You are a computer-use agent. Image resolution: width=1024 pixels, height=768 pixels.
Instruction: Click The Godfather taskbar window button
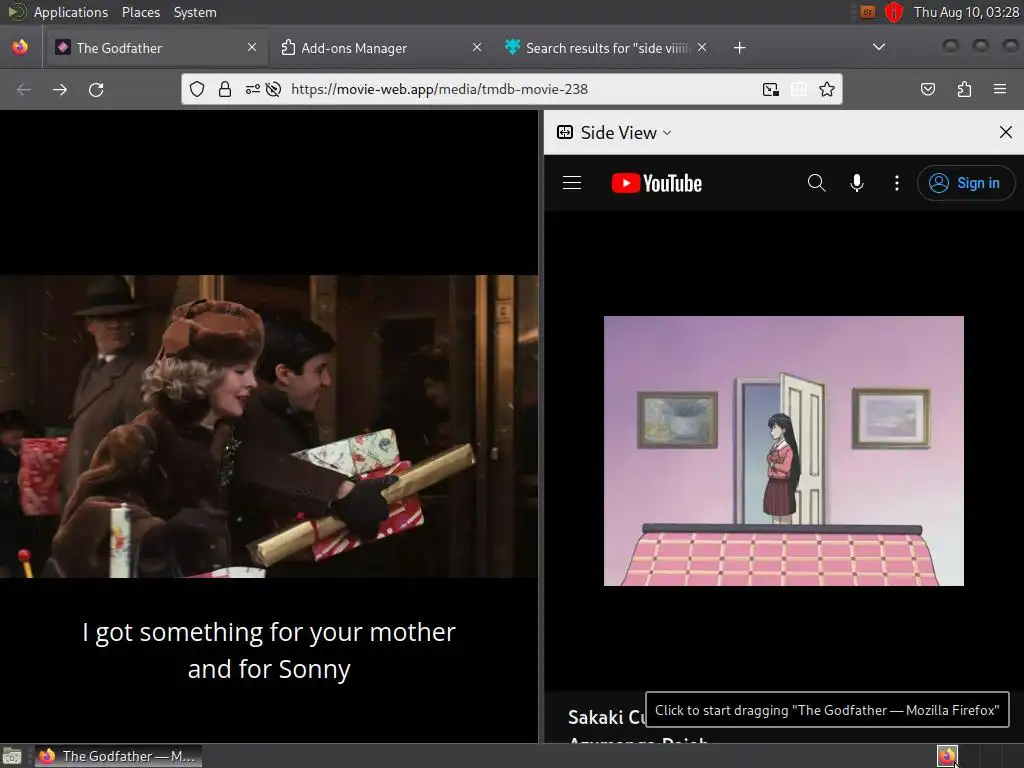(118, 756)
